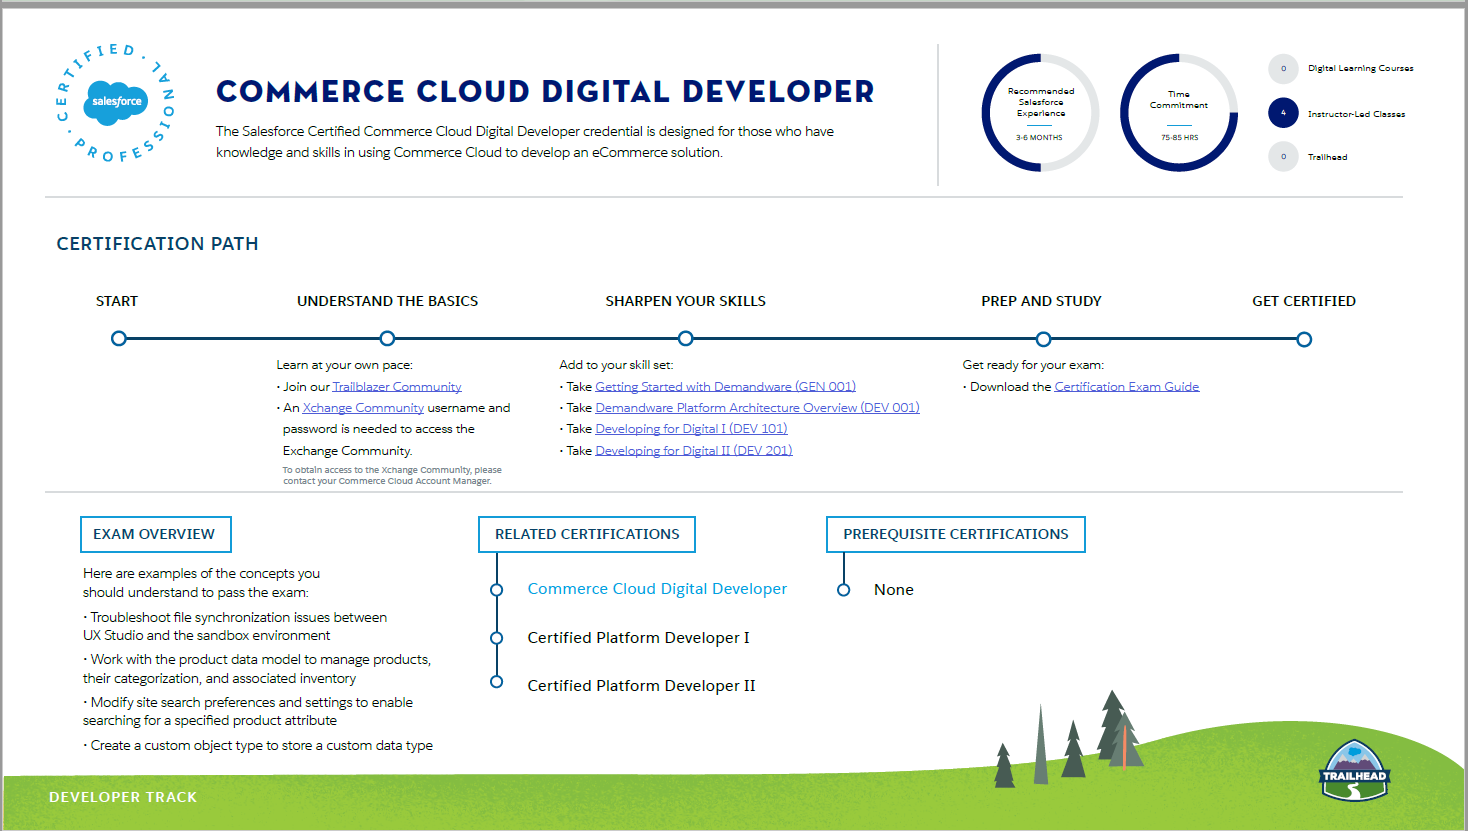The image size is (1468, 831).
Task: Click the Trailhead badge logo
Action: [1354, 771]
